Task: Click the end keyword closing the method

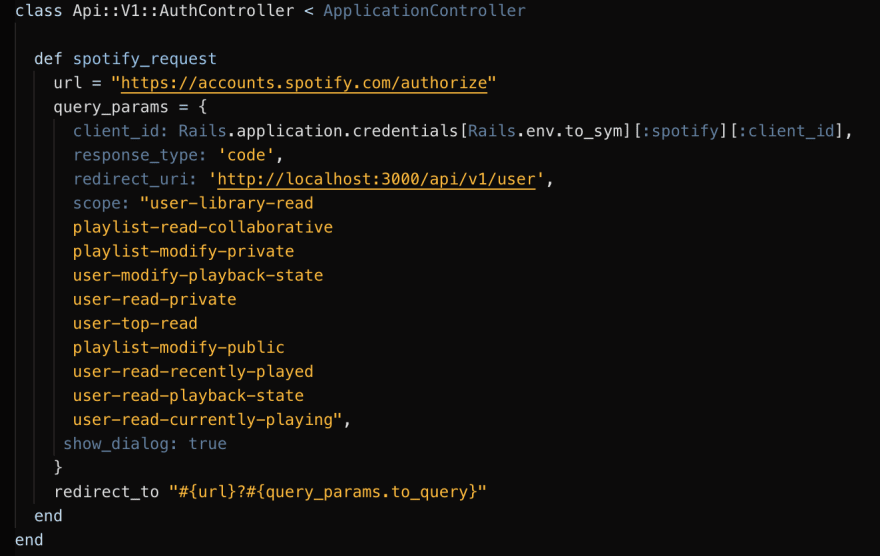Action: tap(48, 516)
